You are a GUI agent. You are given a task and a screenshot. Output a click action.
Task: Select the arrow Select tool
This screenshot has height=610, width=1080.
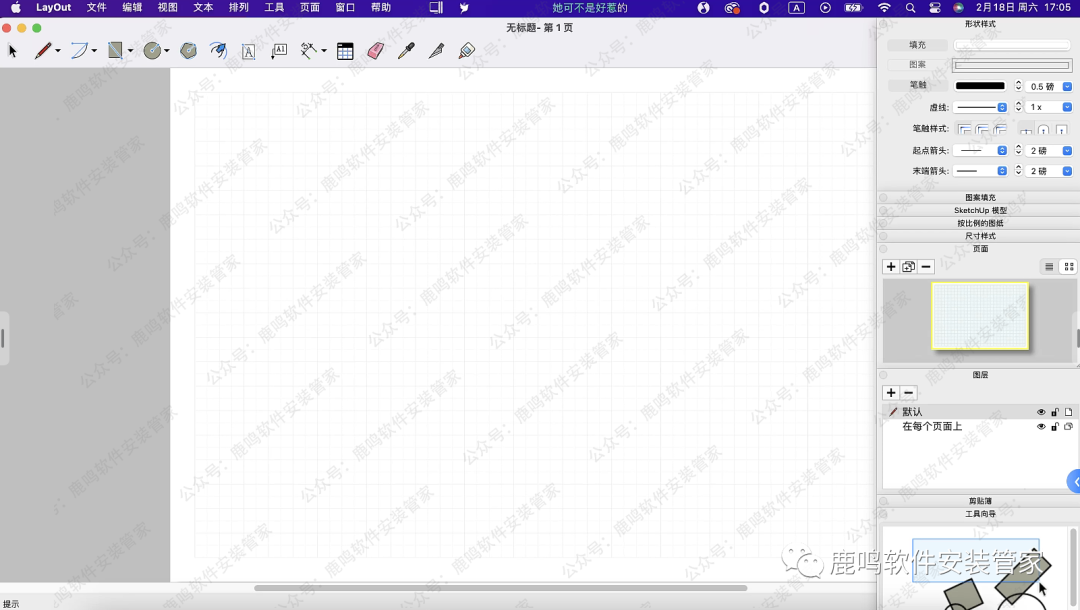coord(13,51)
